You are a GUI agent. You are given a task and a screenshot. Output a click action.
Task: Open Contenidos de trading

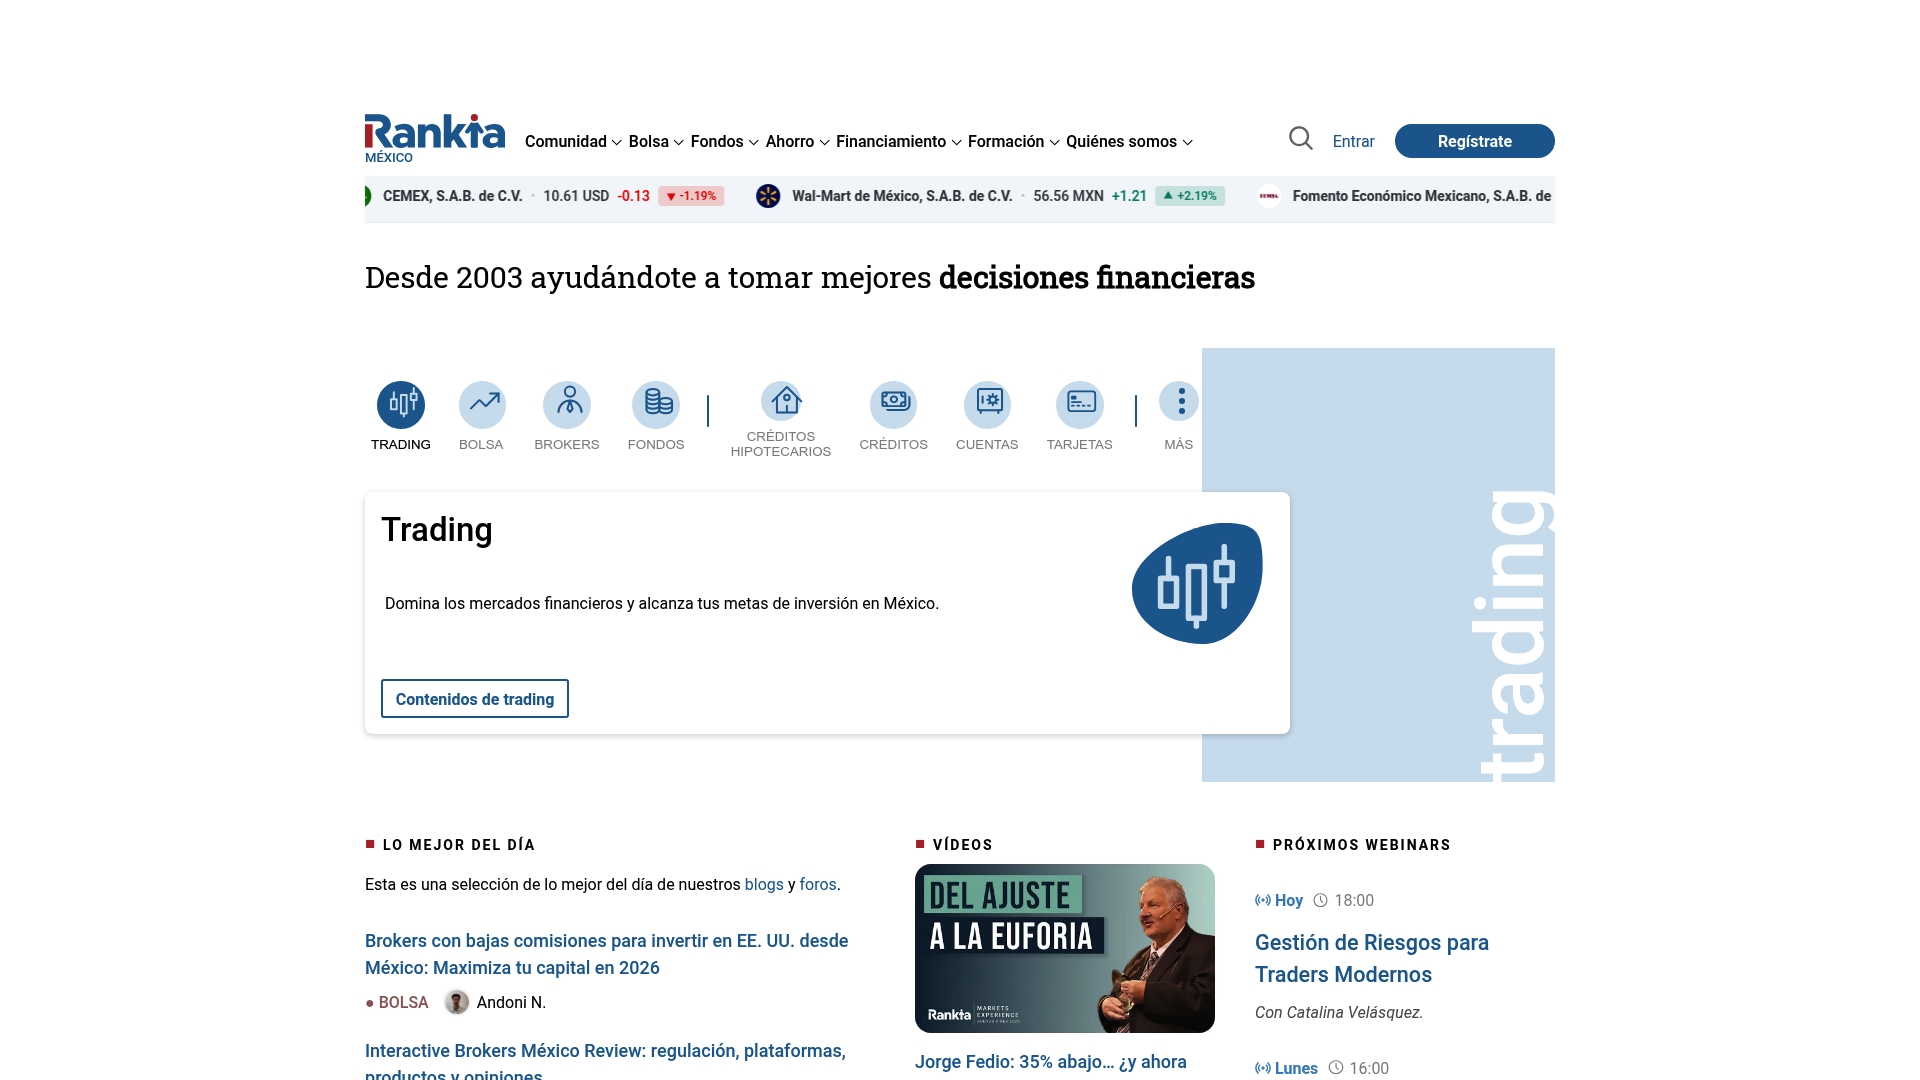pyautogui.click(x=474, y=698)
